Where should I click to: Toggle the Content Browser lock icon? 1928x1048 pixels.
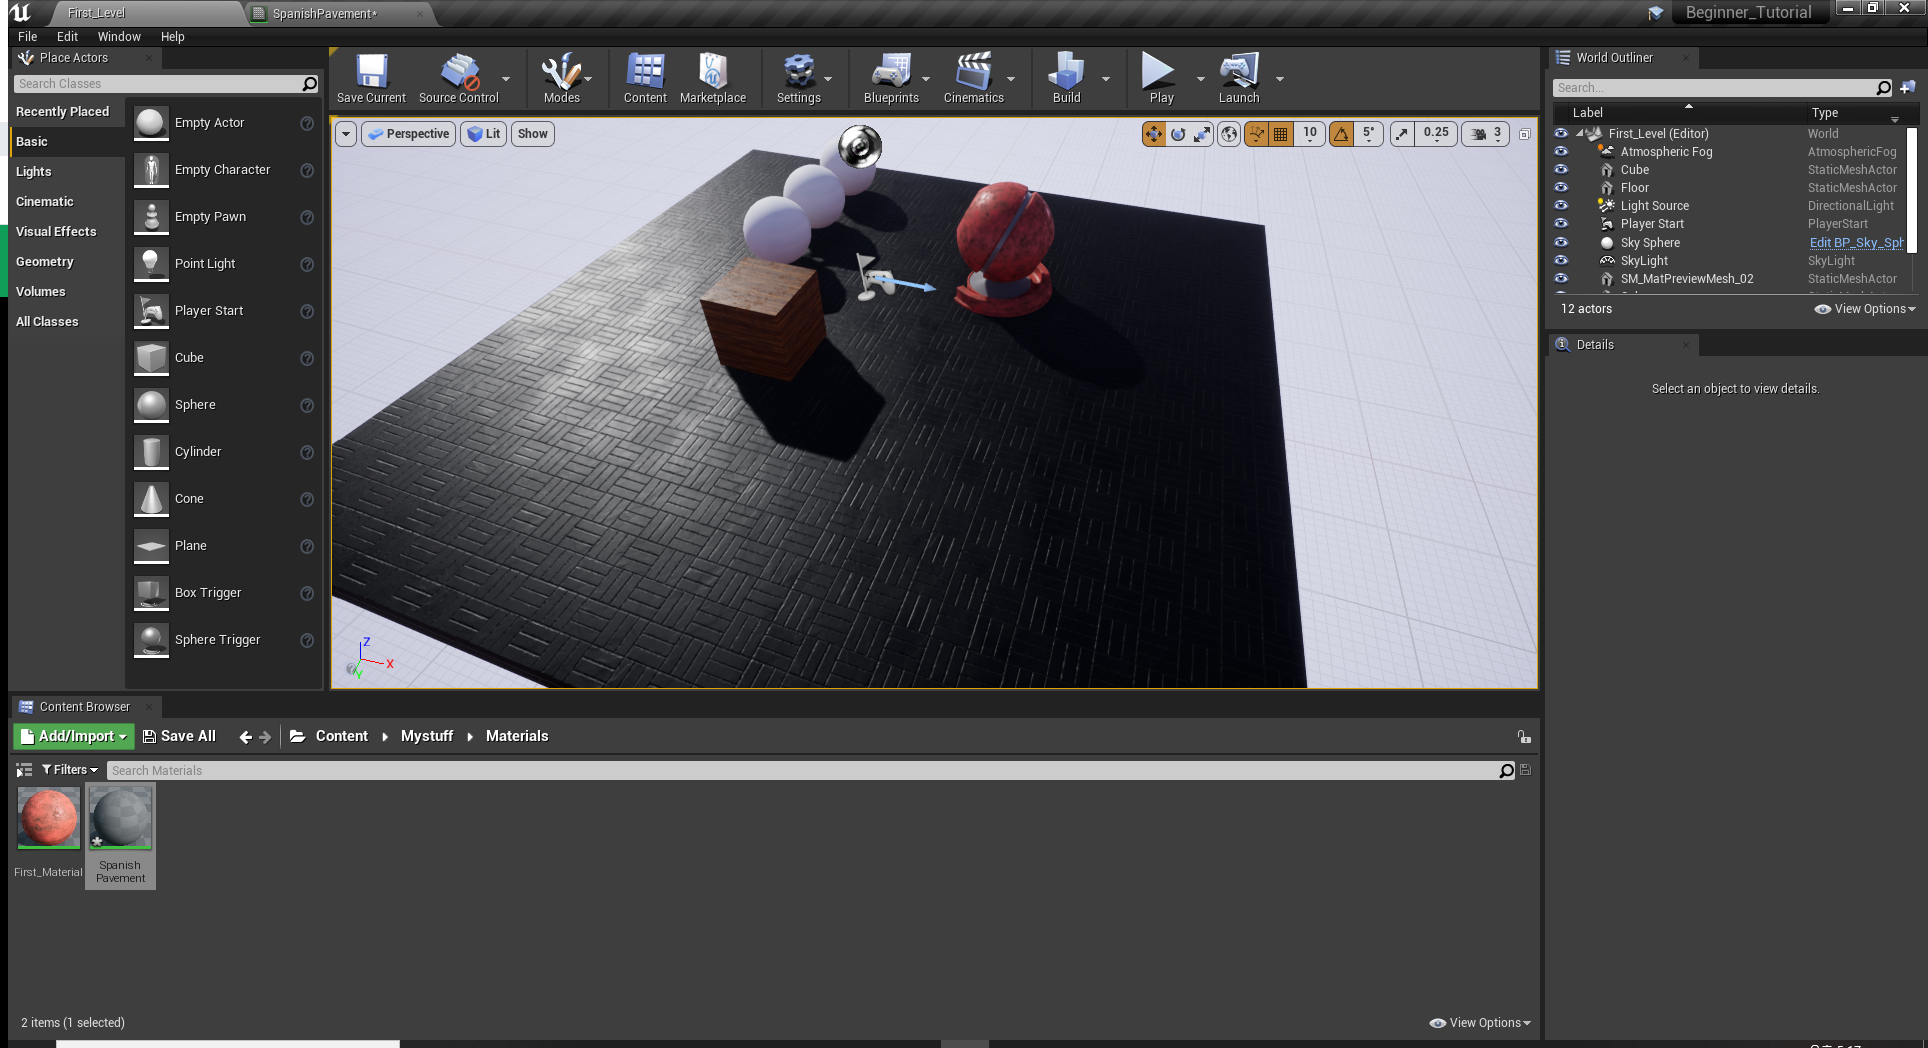(1524, 737)
